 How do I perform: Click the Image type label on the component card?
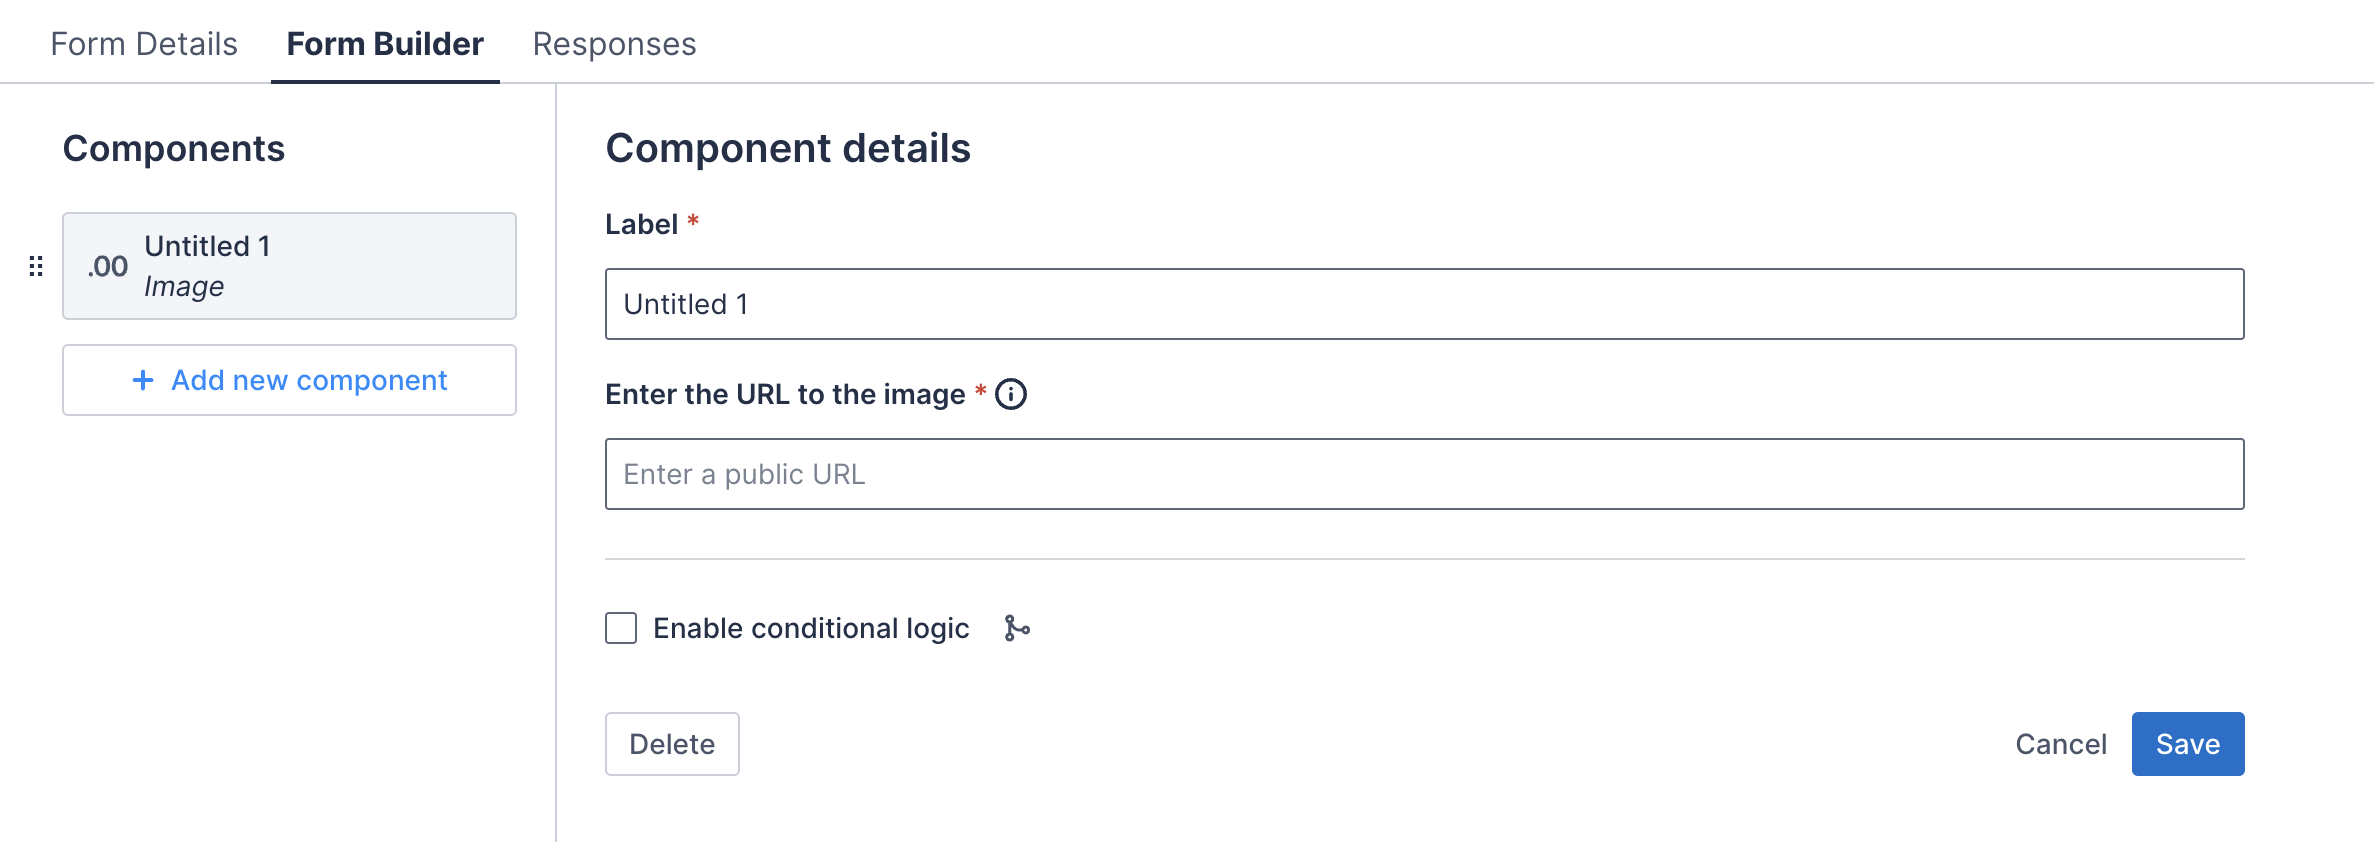184,286
